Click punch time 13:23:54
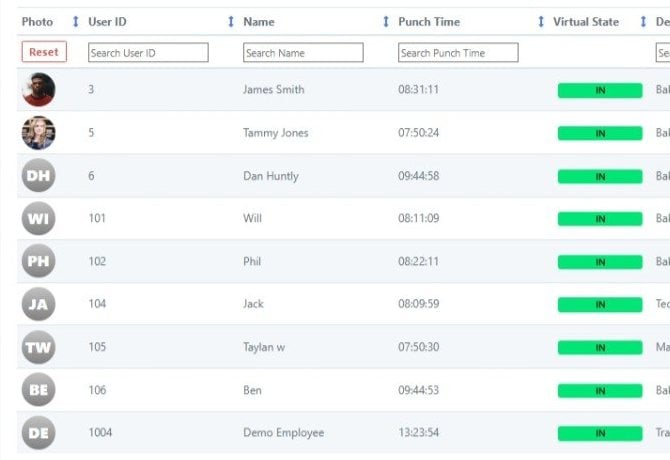 418,432
